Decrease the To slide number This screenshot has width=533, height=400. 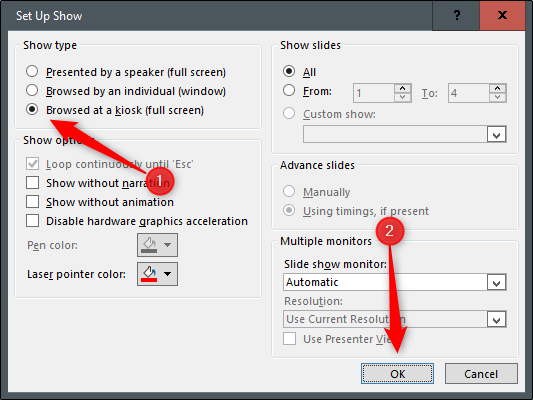498,98
